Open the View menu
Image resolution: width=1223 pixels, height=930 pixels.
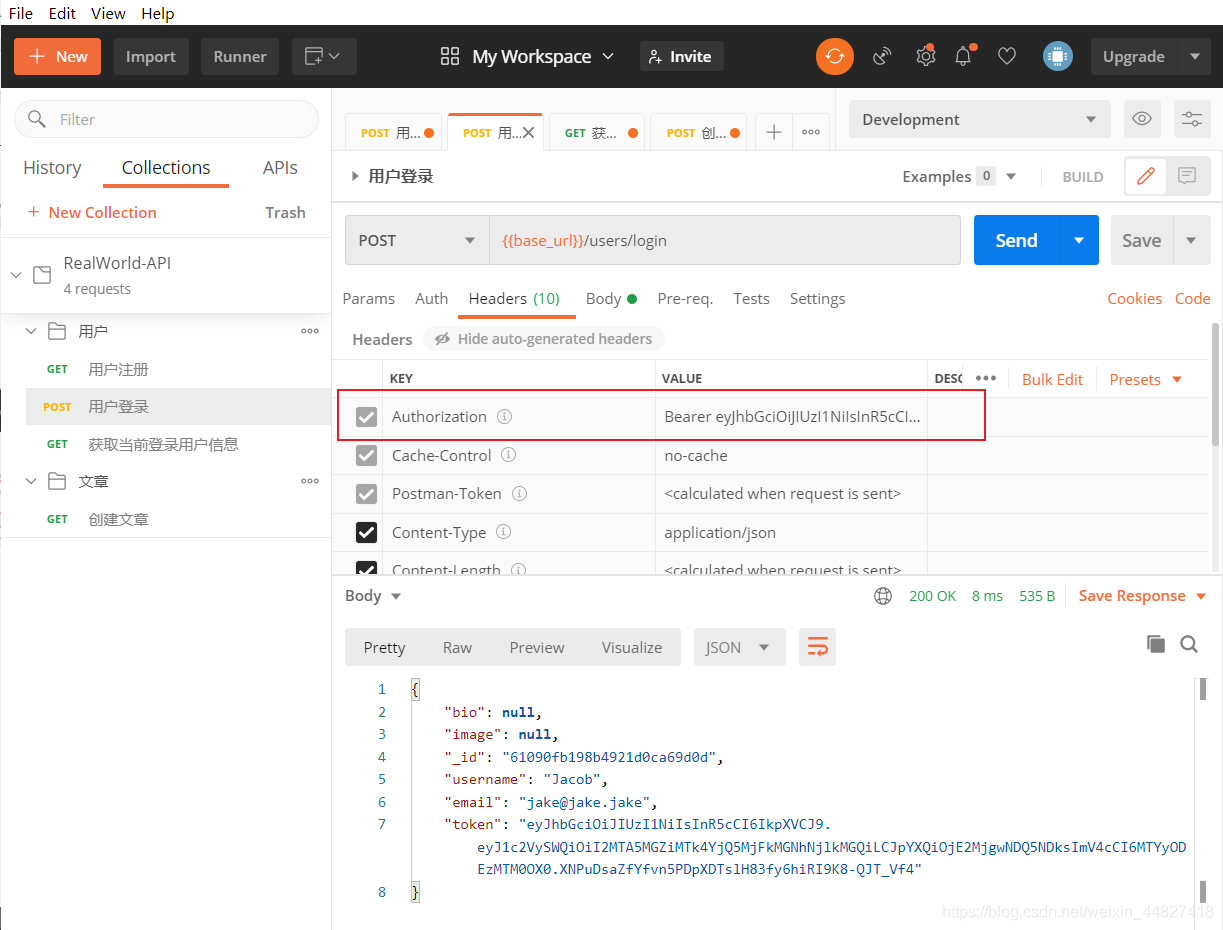(108, 13)
